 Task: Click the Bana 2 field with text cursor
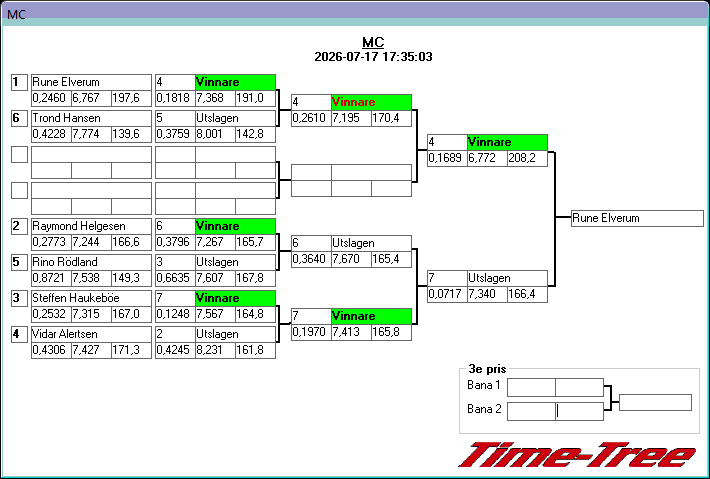(x=580, y=411)
